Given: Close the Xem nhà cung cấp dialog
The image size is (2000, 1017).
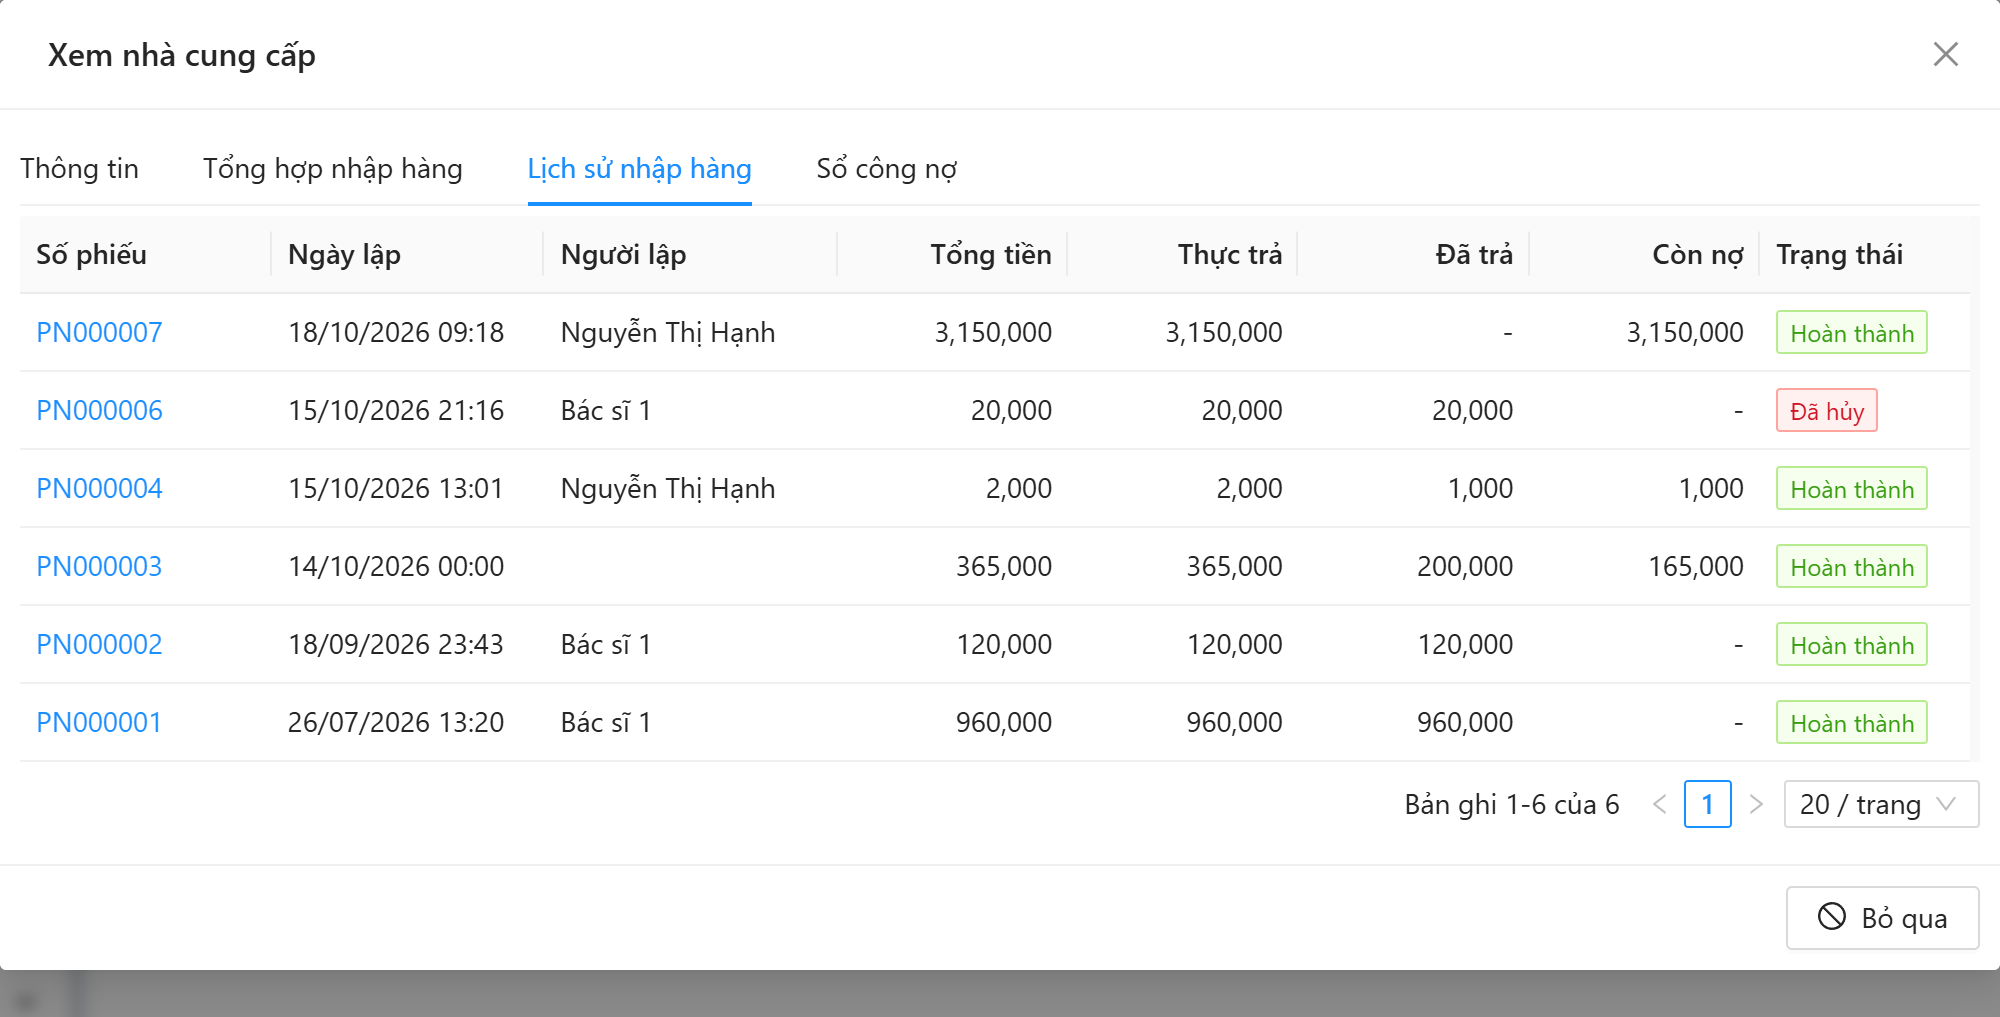Looking at the screenshot, I should click(x=1945, y=54).
